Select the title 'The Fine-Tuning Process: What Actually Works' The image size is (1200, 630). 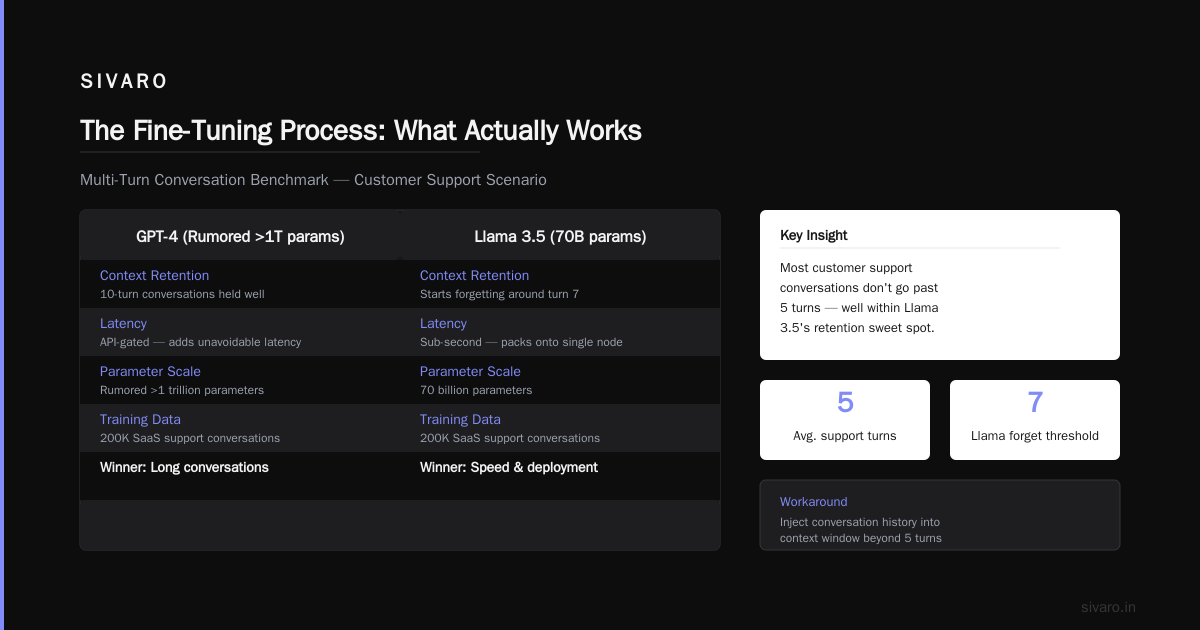[x=361, y=131]
